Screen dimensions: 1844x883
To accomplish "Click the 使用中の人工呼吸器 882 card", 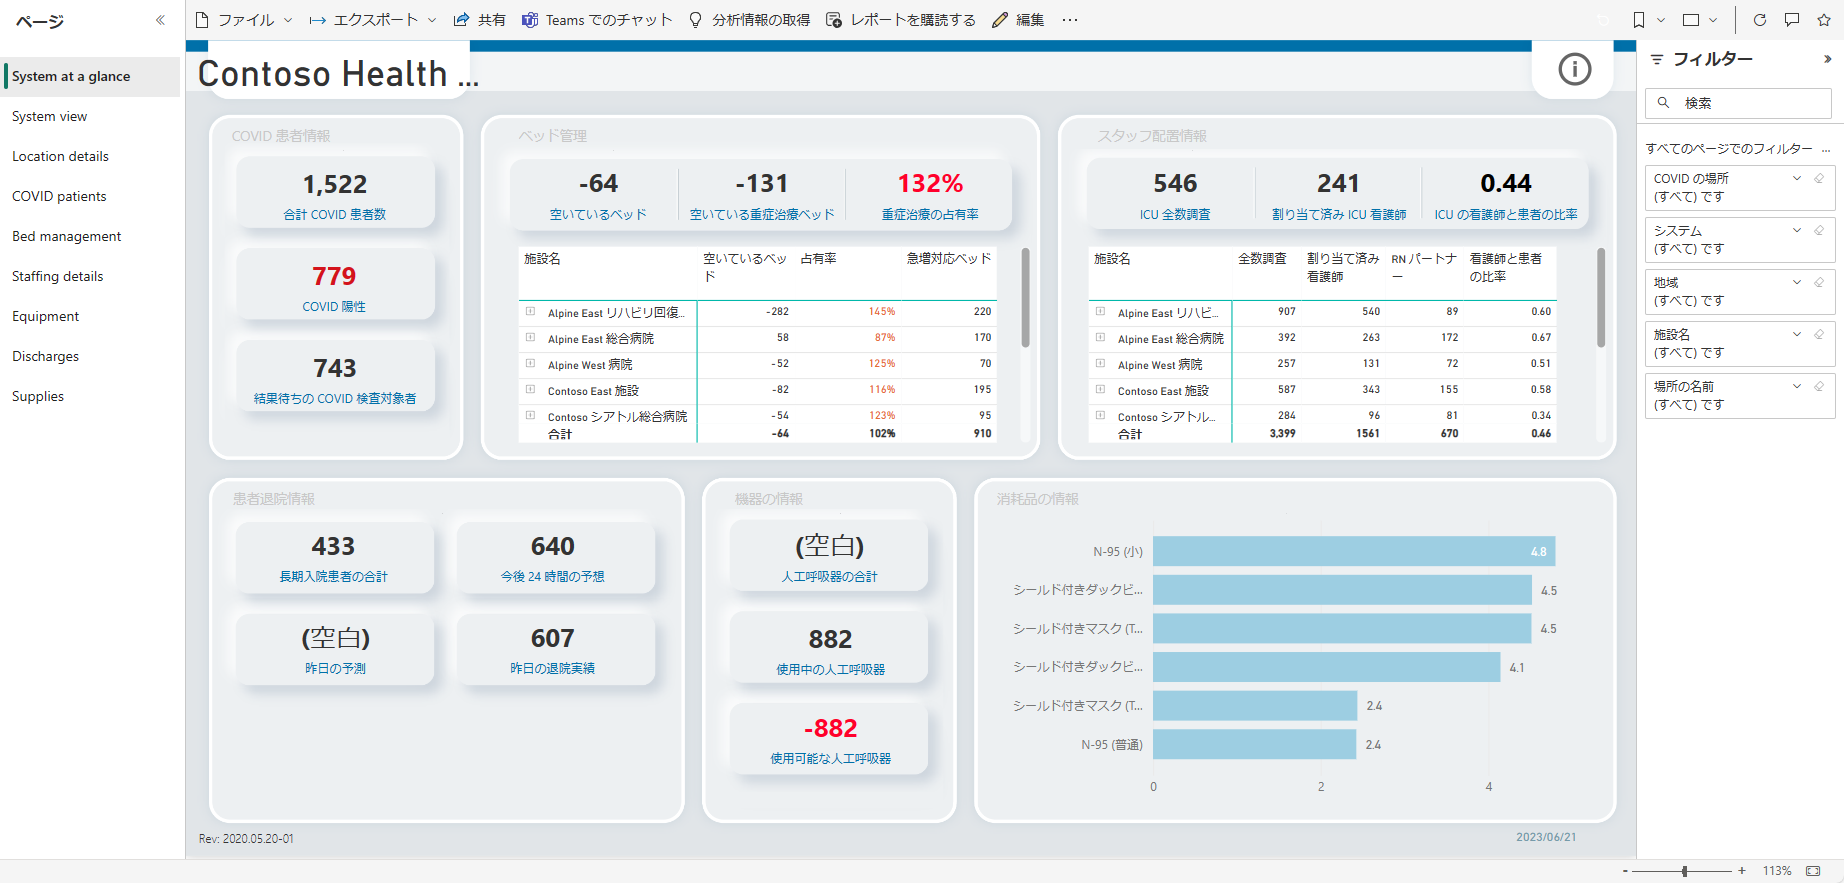I will click(x=830, y=648).
